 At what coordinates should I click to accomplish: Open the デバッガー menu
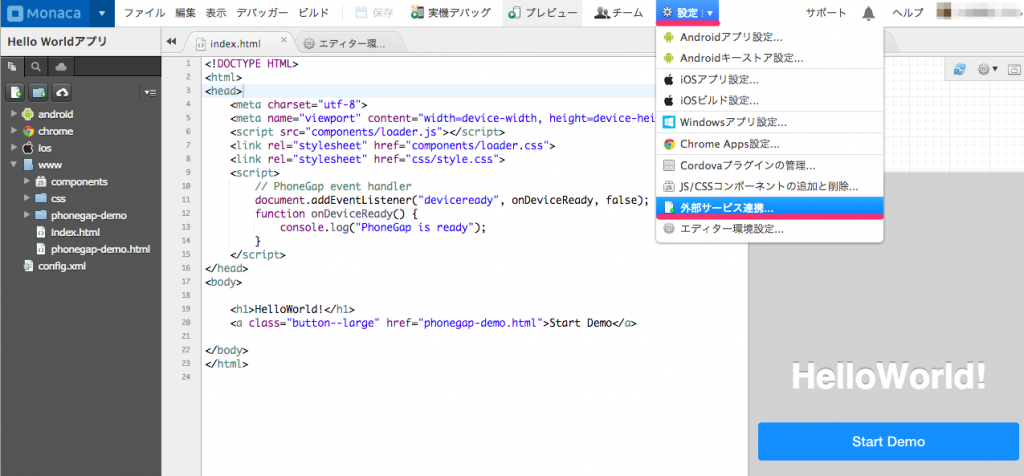click(x=262, y=13)
